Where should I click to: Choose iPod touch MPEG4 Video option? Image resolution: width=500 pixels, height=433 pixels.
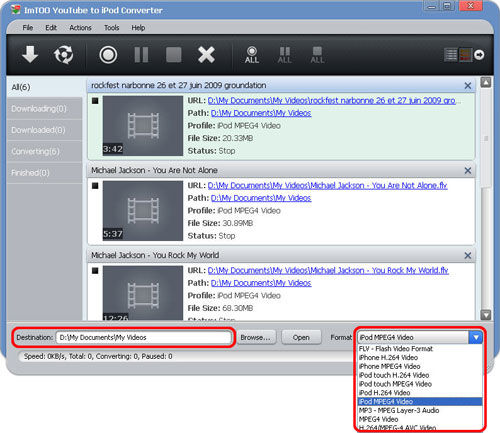(x=420, y=384)
